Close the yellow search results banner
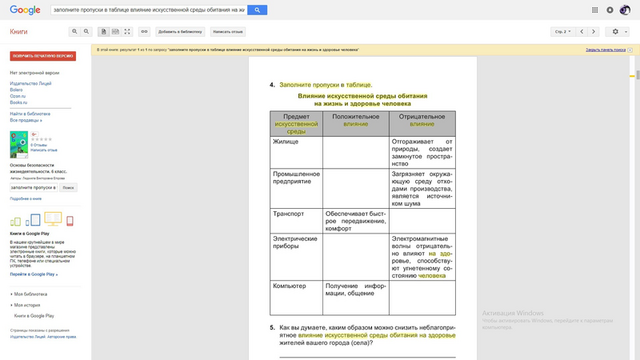The width and height of the screenshot is (640, 360). [630, 50]
